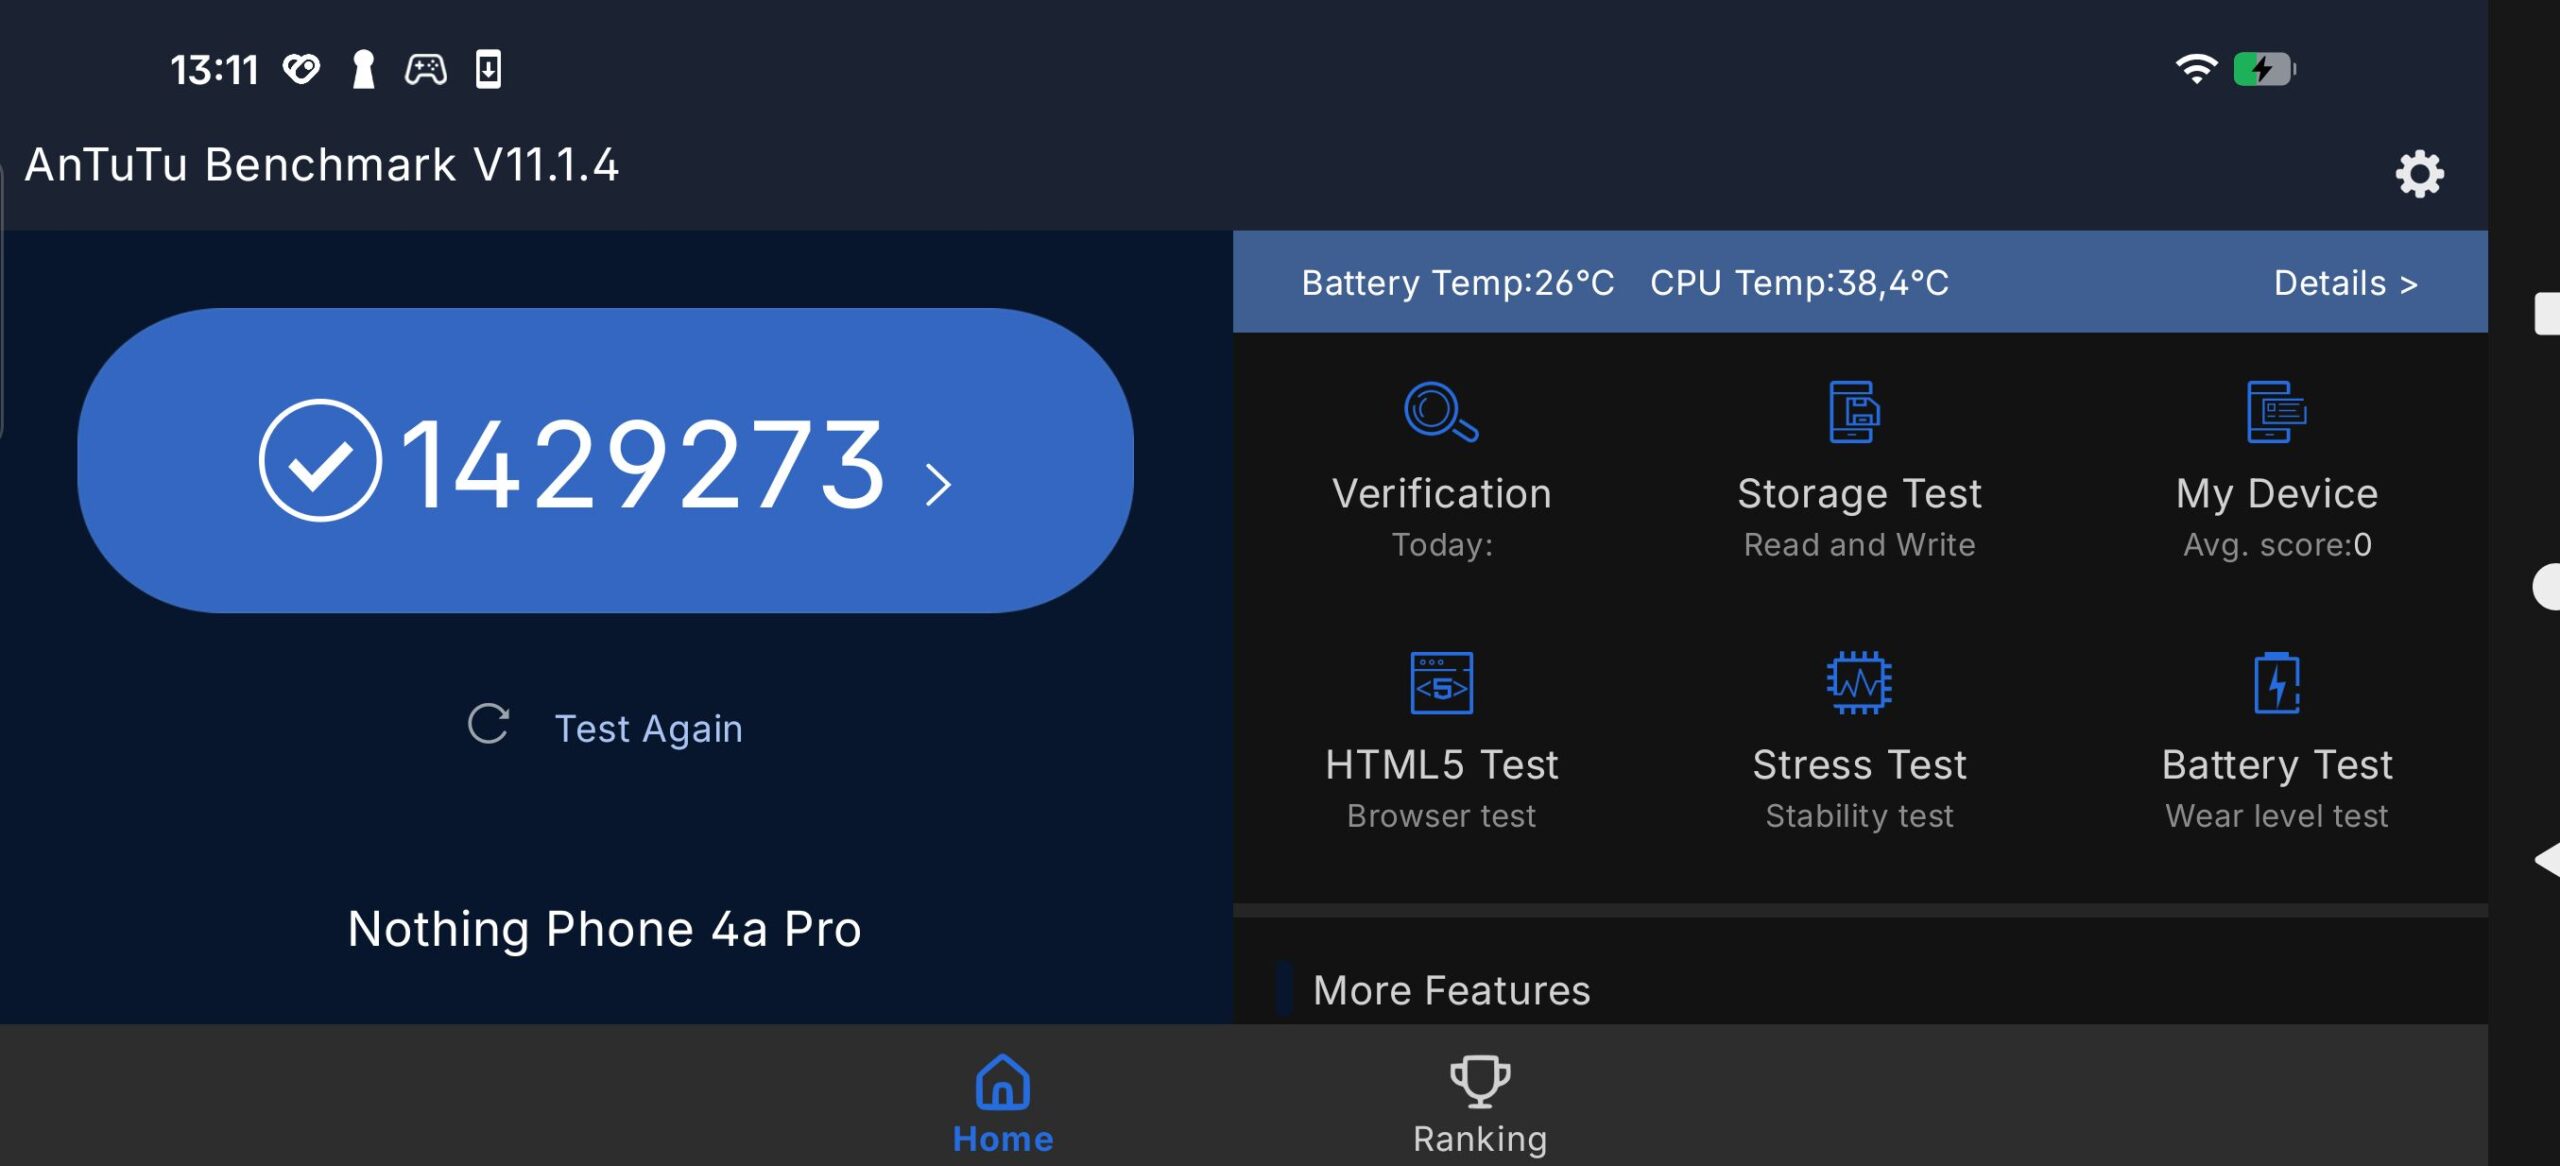Open the Verification magnifier icon
Image resolution: width=2560 pixels, height=1166 pixels.
coord(1441,411)
